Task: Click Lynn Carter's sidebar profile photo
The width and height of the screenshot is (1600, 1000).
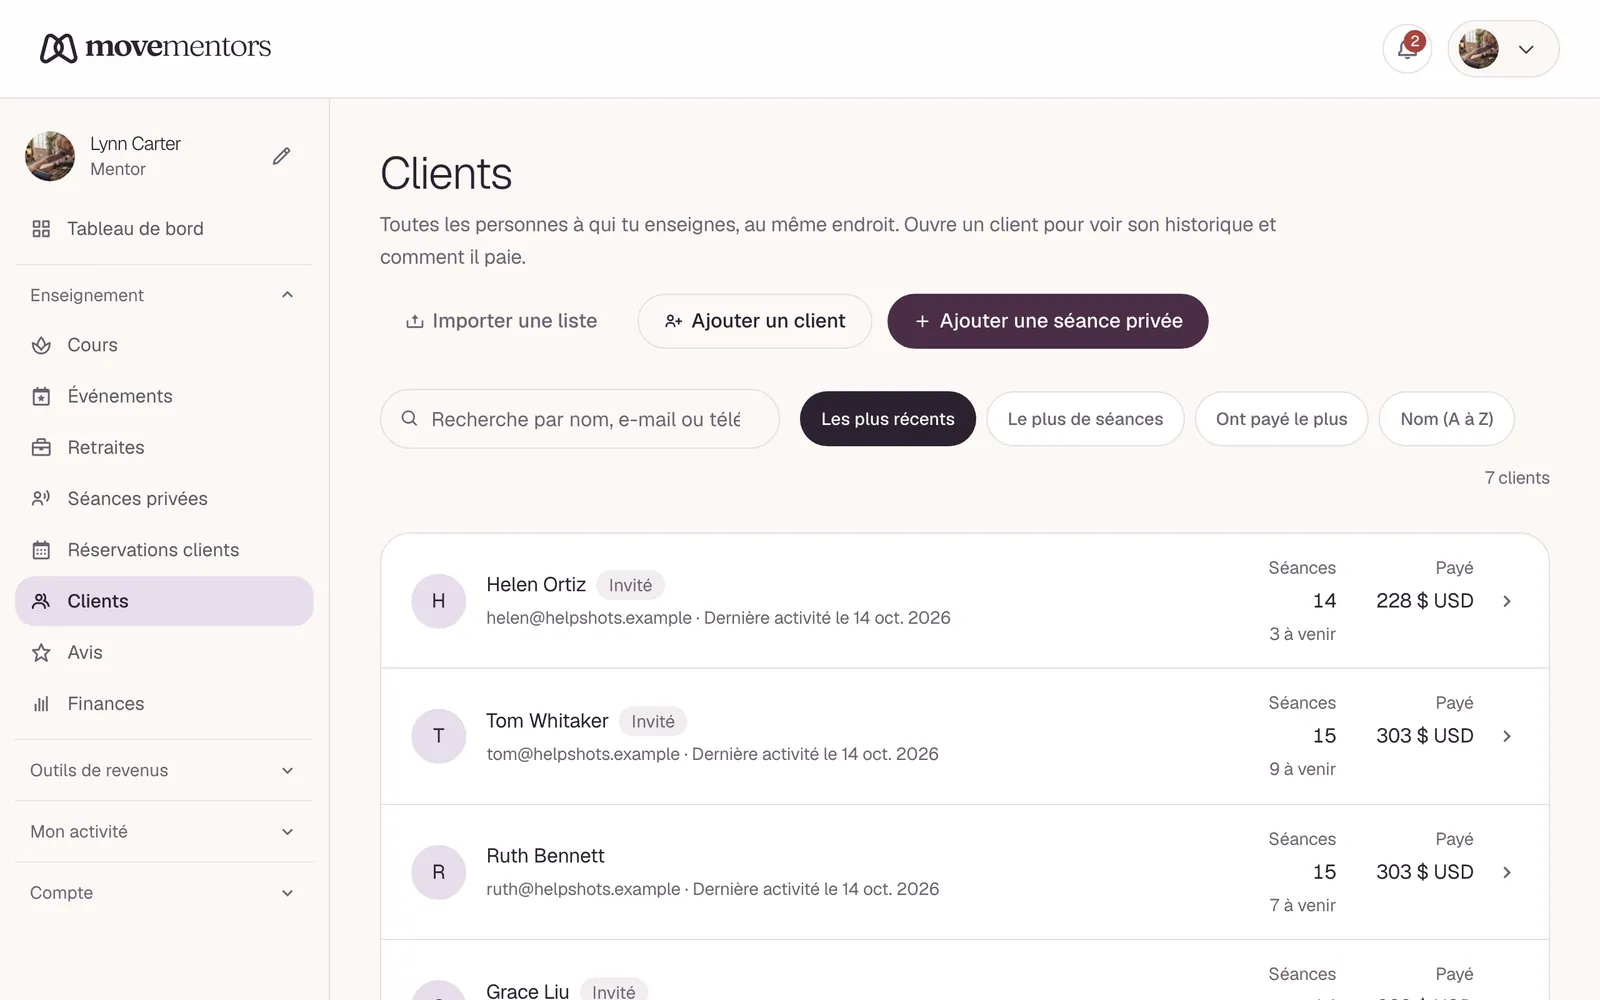Action: pyautogui.click(x=50, y=156)
